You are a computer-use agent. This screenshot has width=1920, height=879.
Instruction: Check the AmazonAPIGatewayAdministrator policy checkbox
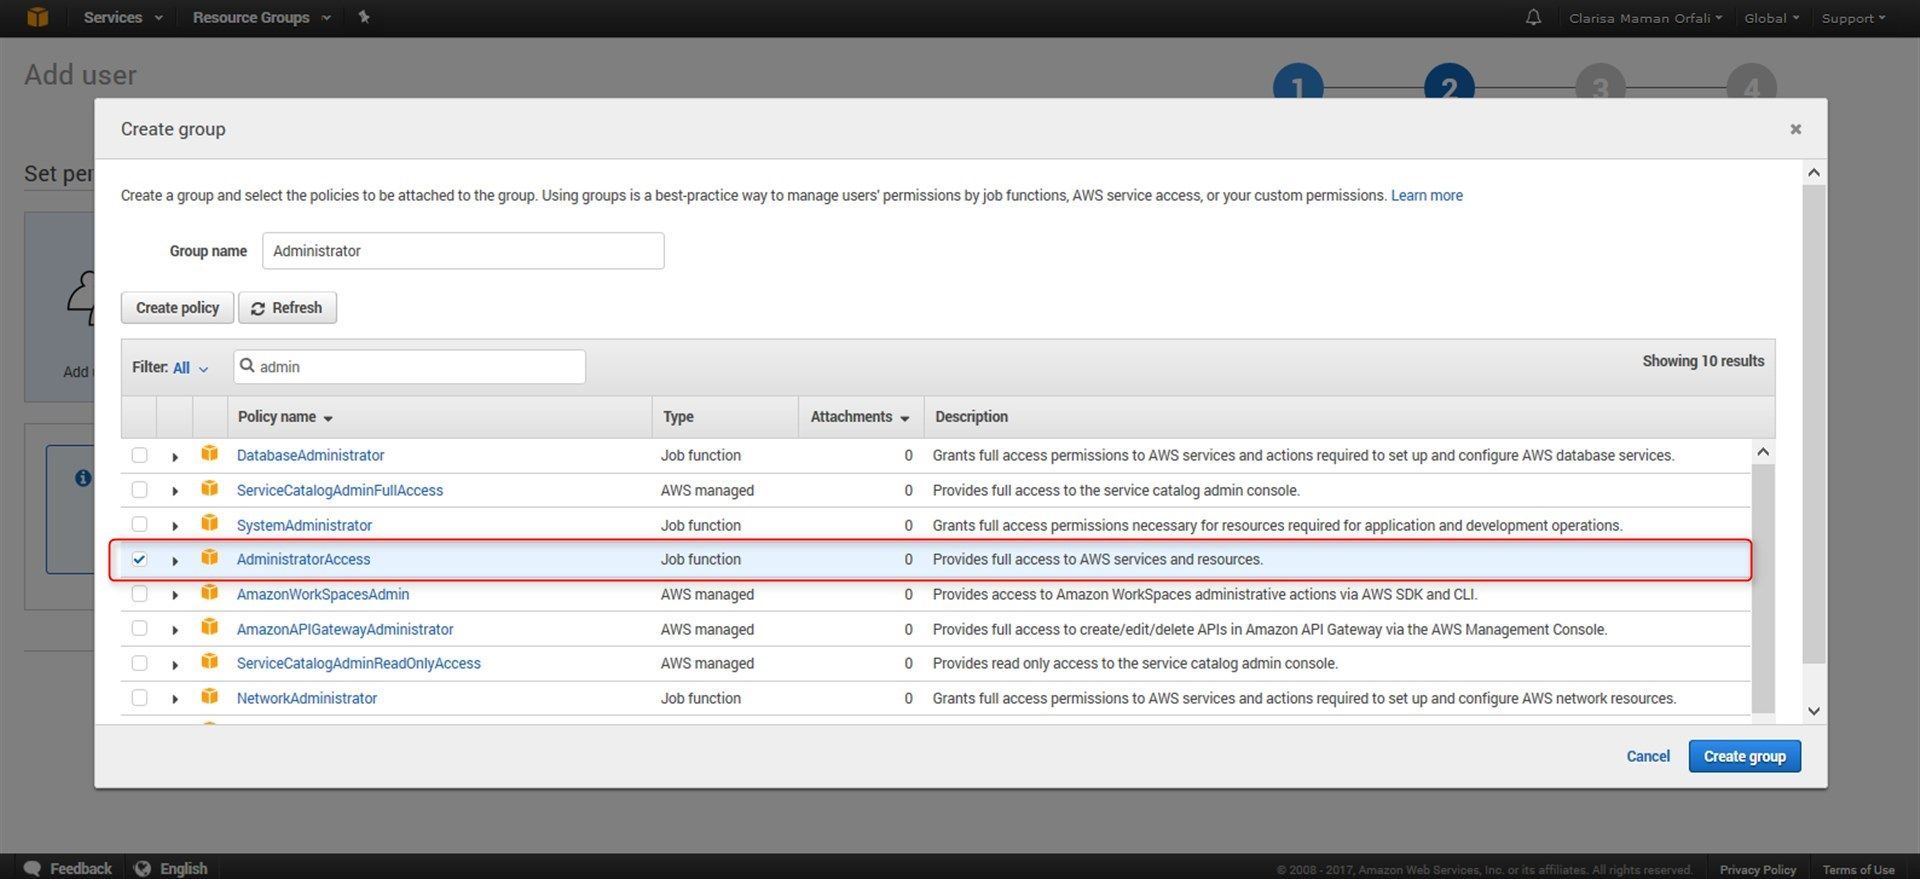139,629
